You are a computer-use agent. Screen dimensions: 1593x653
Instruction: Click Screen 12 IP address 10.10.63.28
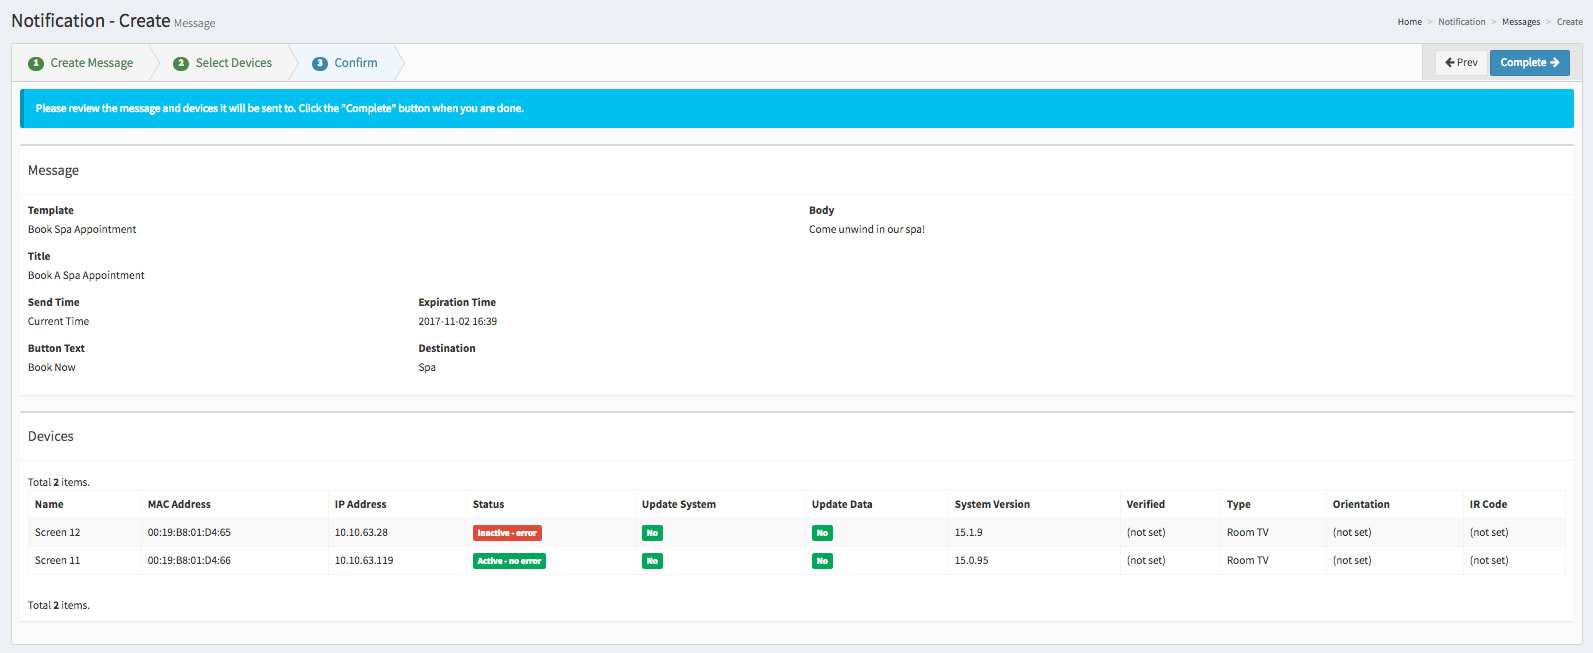coord(361,533)
